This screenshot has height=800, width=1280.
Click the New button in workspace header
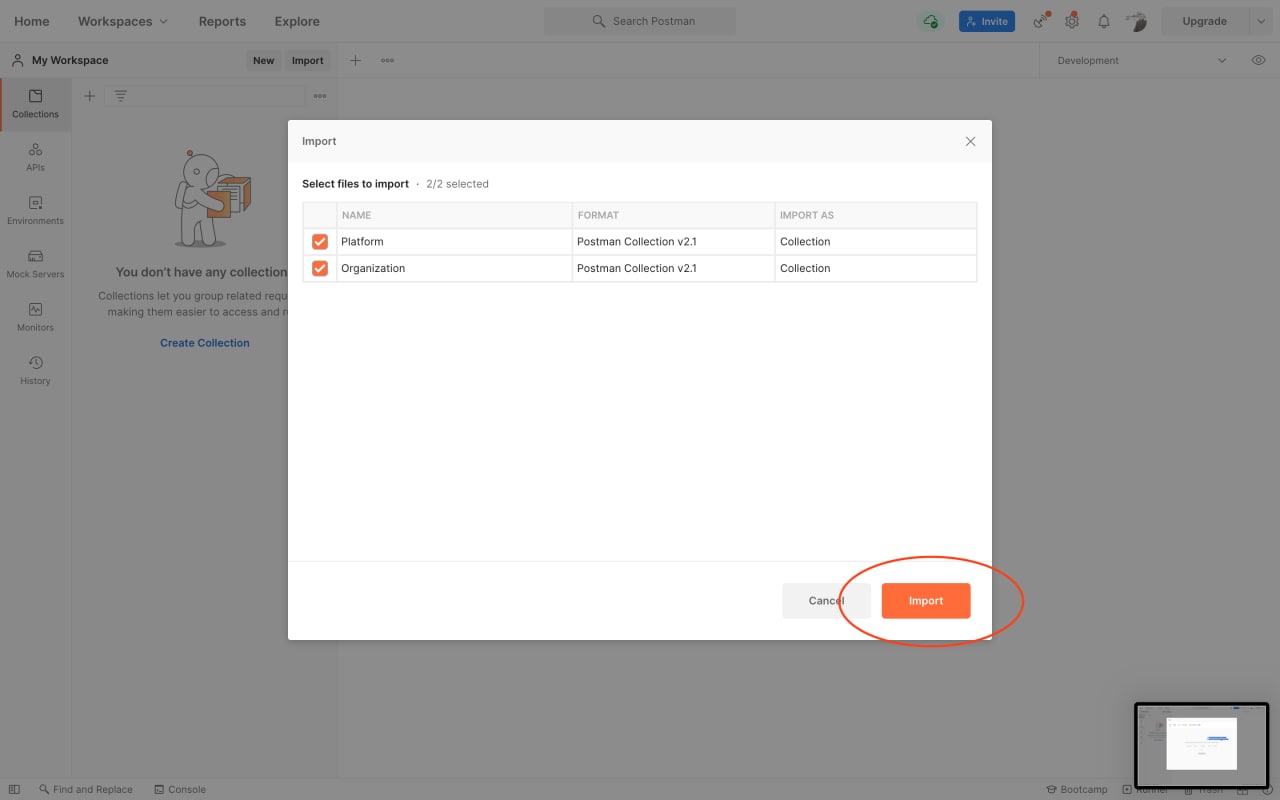coord(263,60)
